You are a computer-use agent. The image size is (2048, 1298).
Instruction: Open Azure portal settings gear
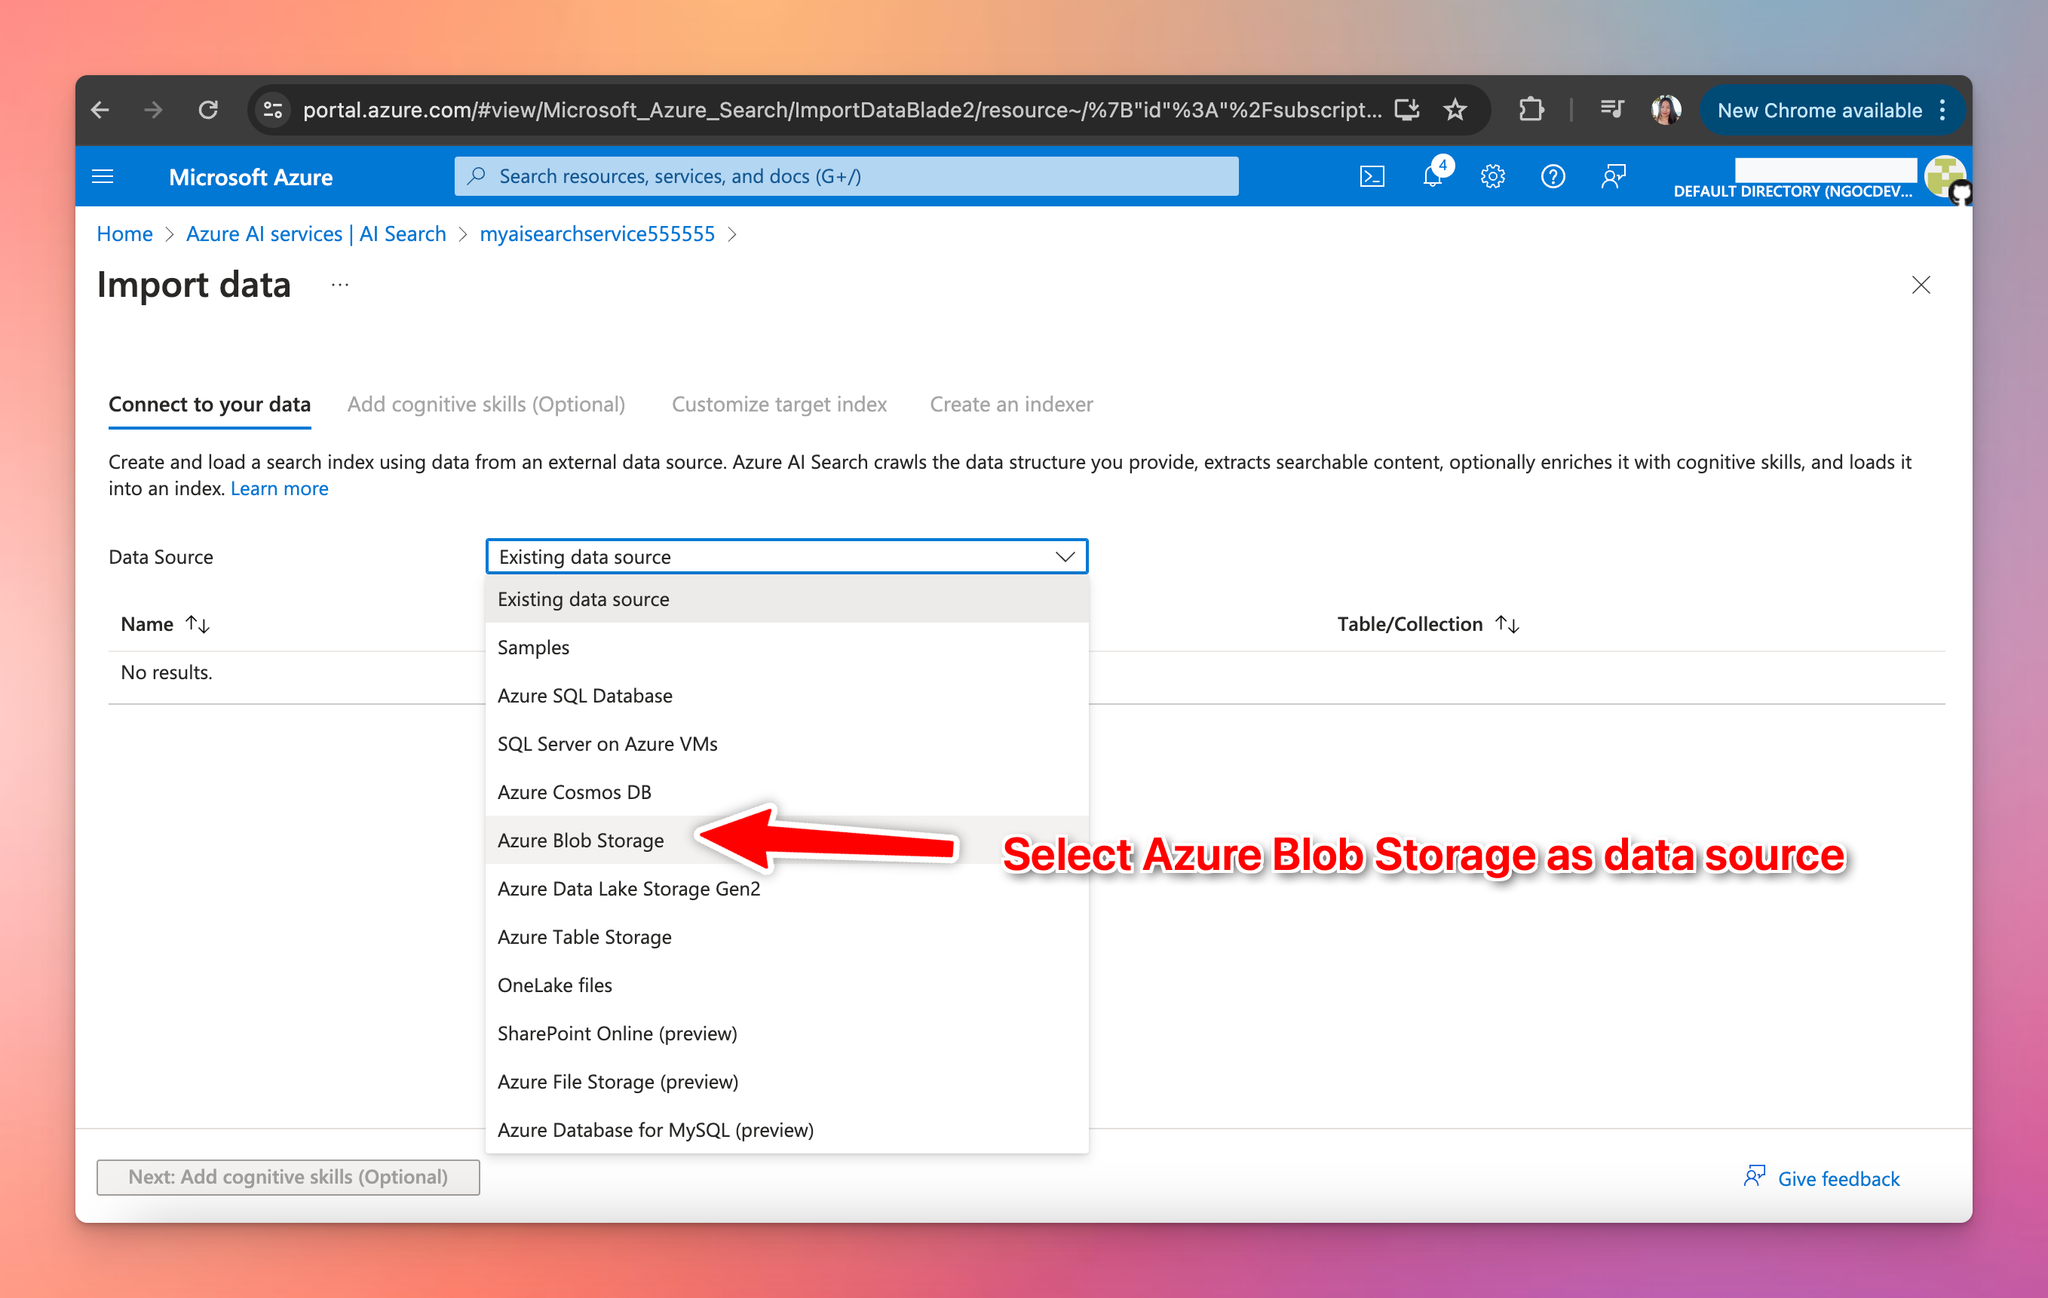[x=1492, y=177]
